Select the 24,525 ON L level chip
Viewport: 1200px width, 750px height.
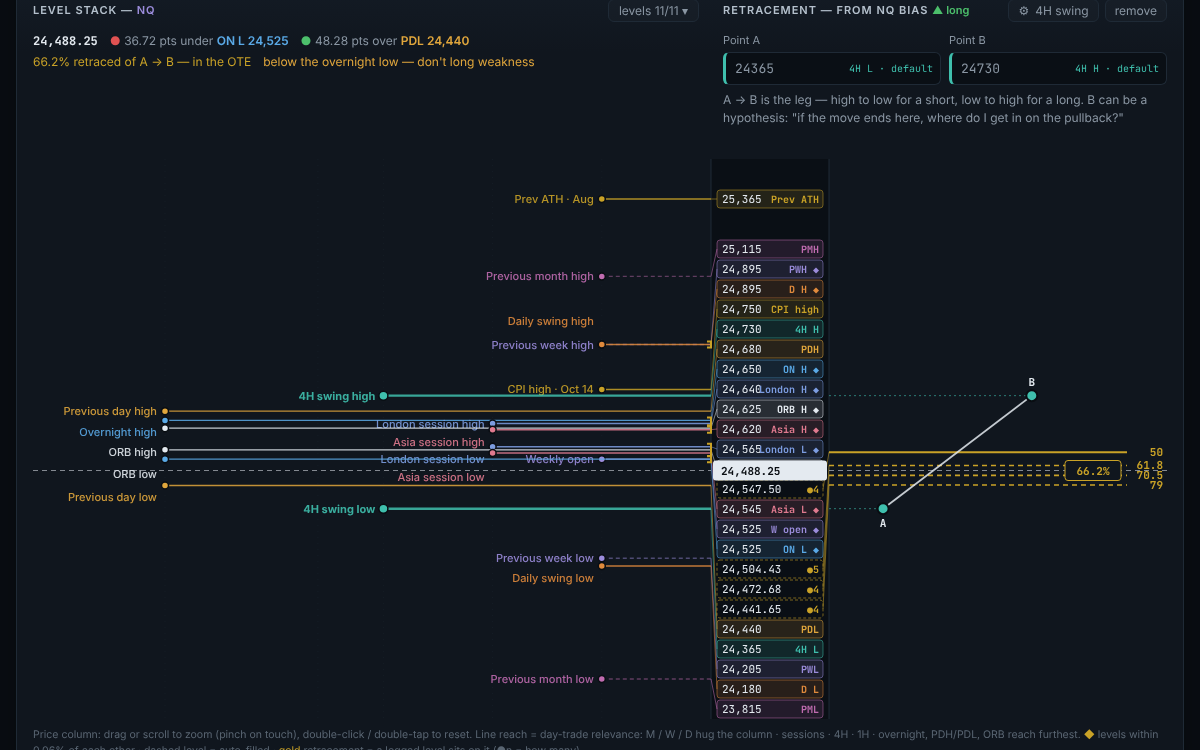click(x=770, y=549)
